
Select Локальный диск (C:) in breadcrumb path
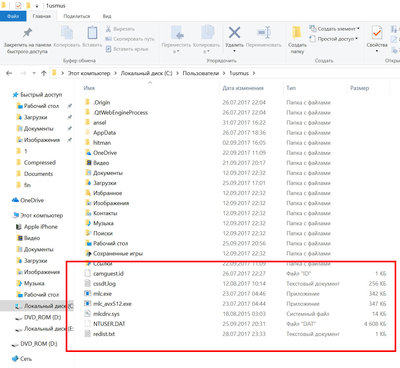click(146, 73)
